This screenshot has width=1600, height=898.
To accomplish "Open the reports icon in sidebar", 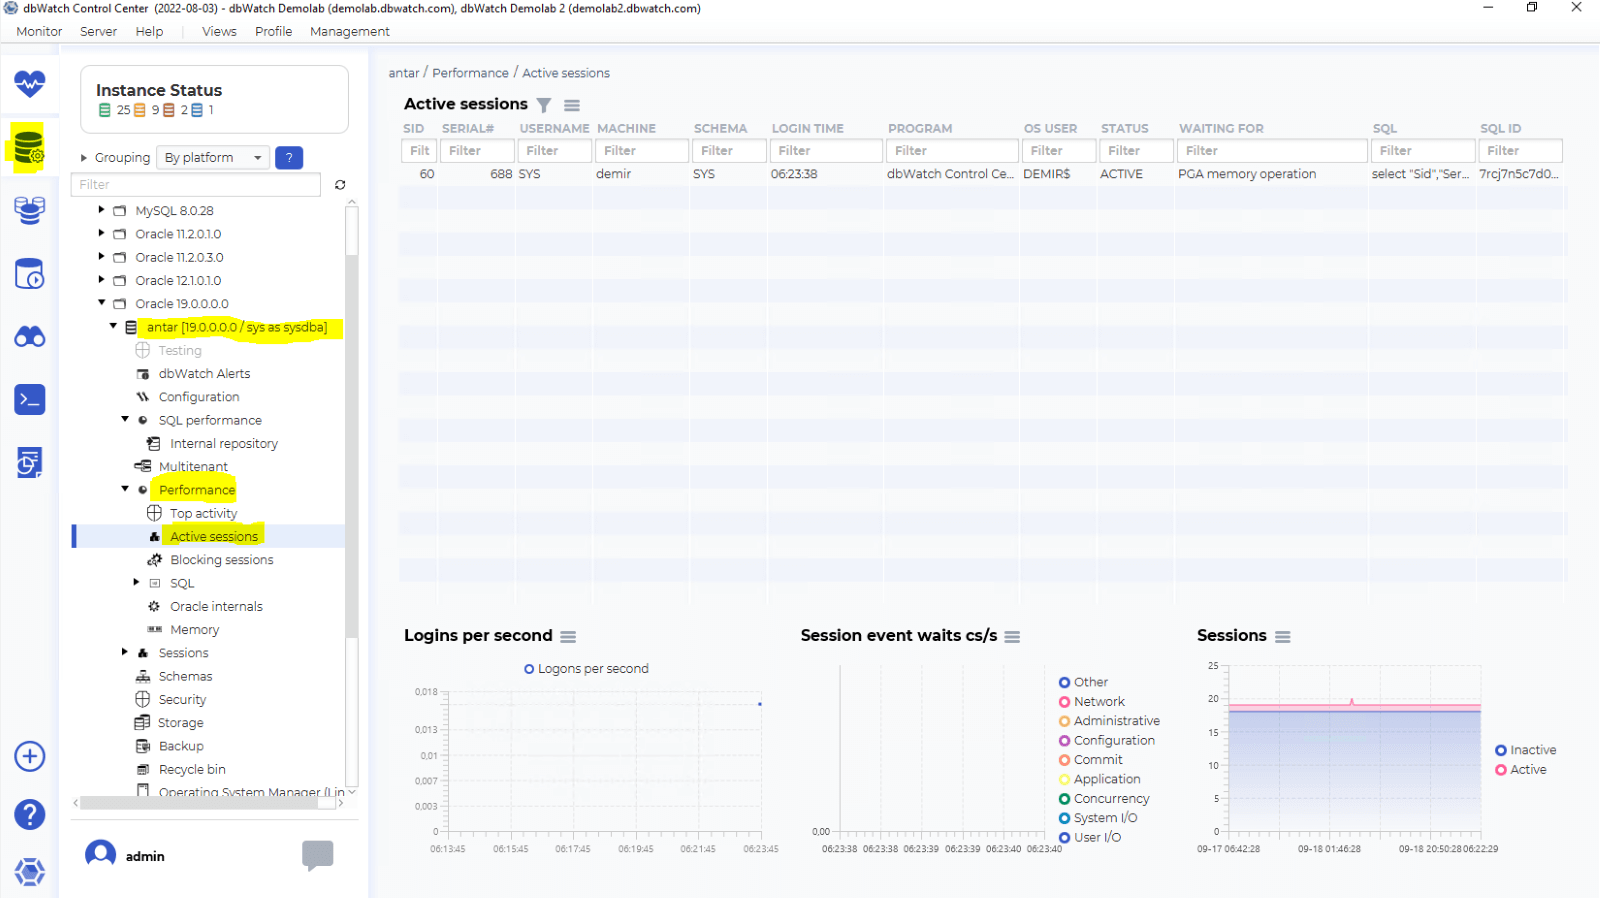I will point(29,462).
